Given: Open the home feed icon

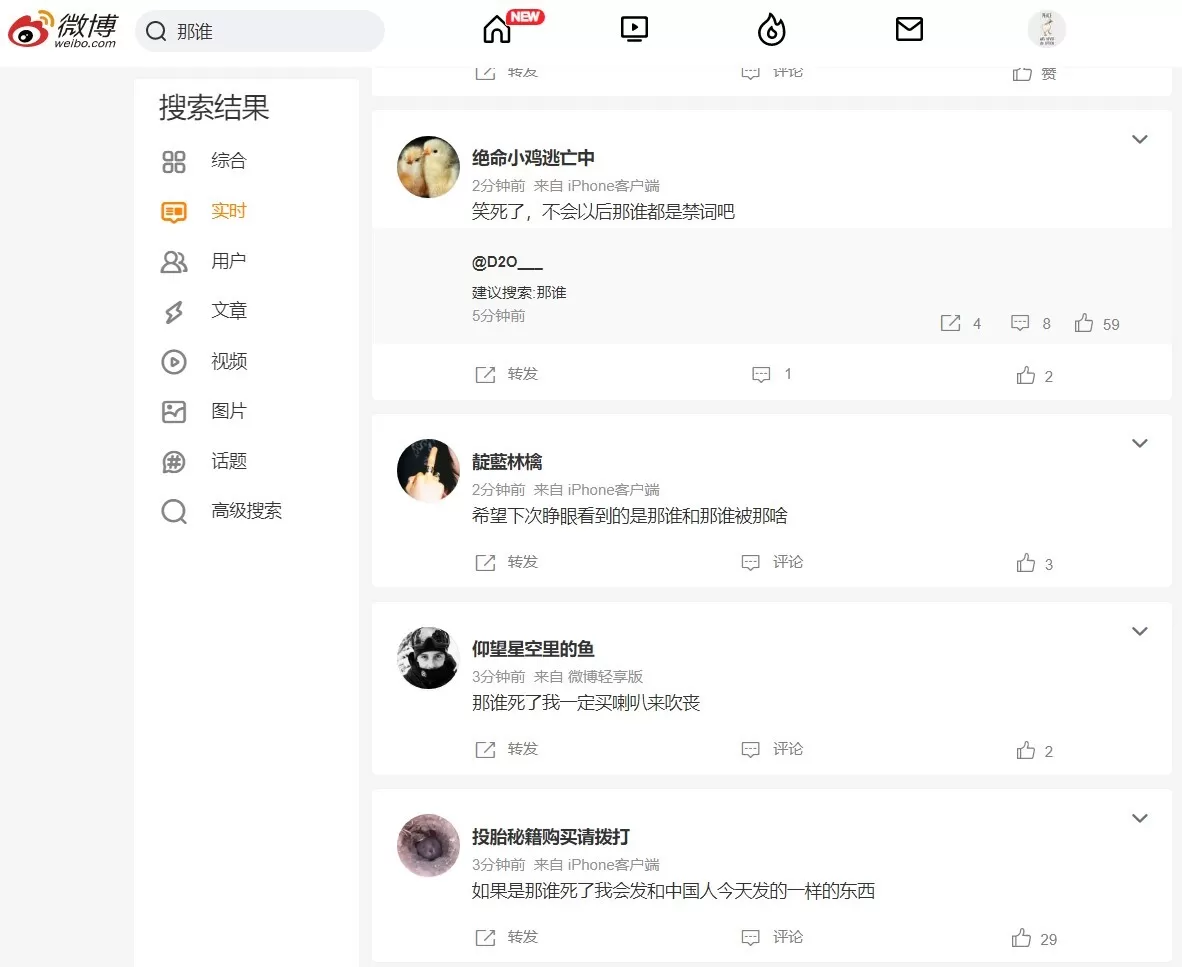Looking at the screenshot, I should click(497, 30).
